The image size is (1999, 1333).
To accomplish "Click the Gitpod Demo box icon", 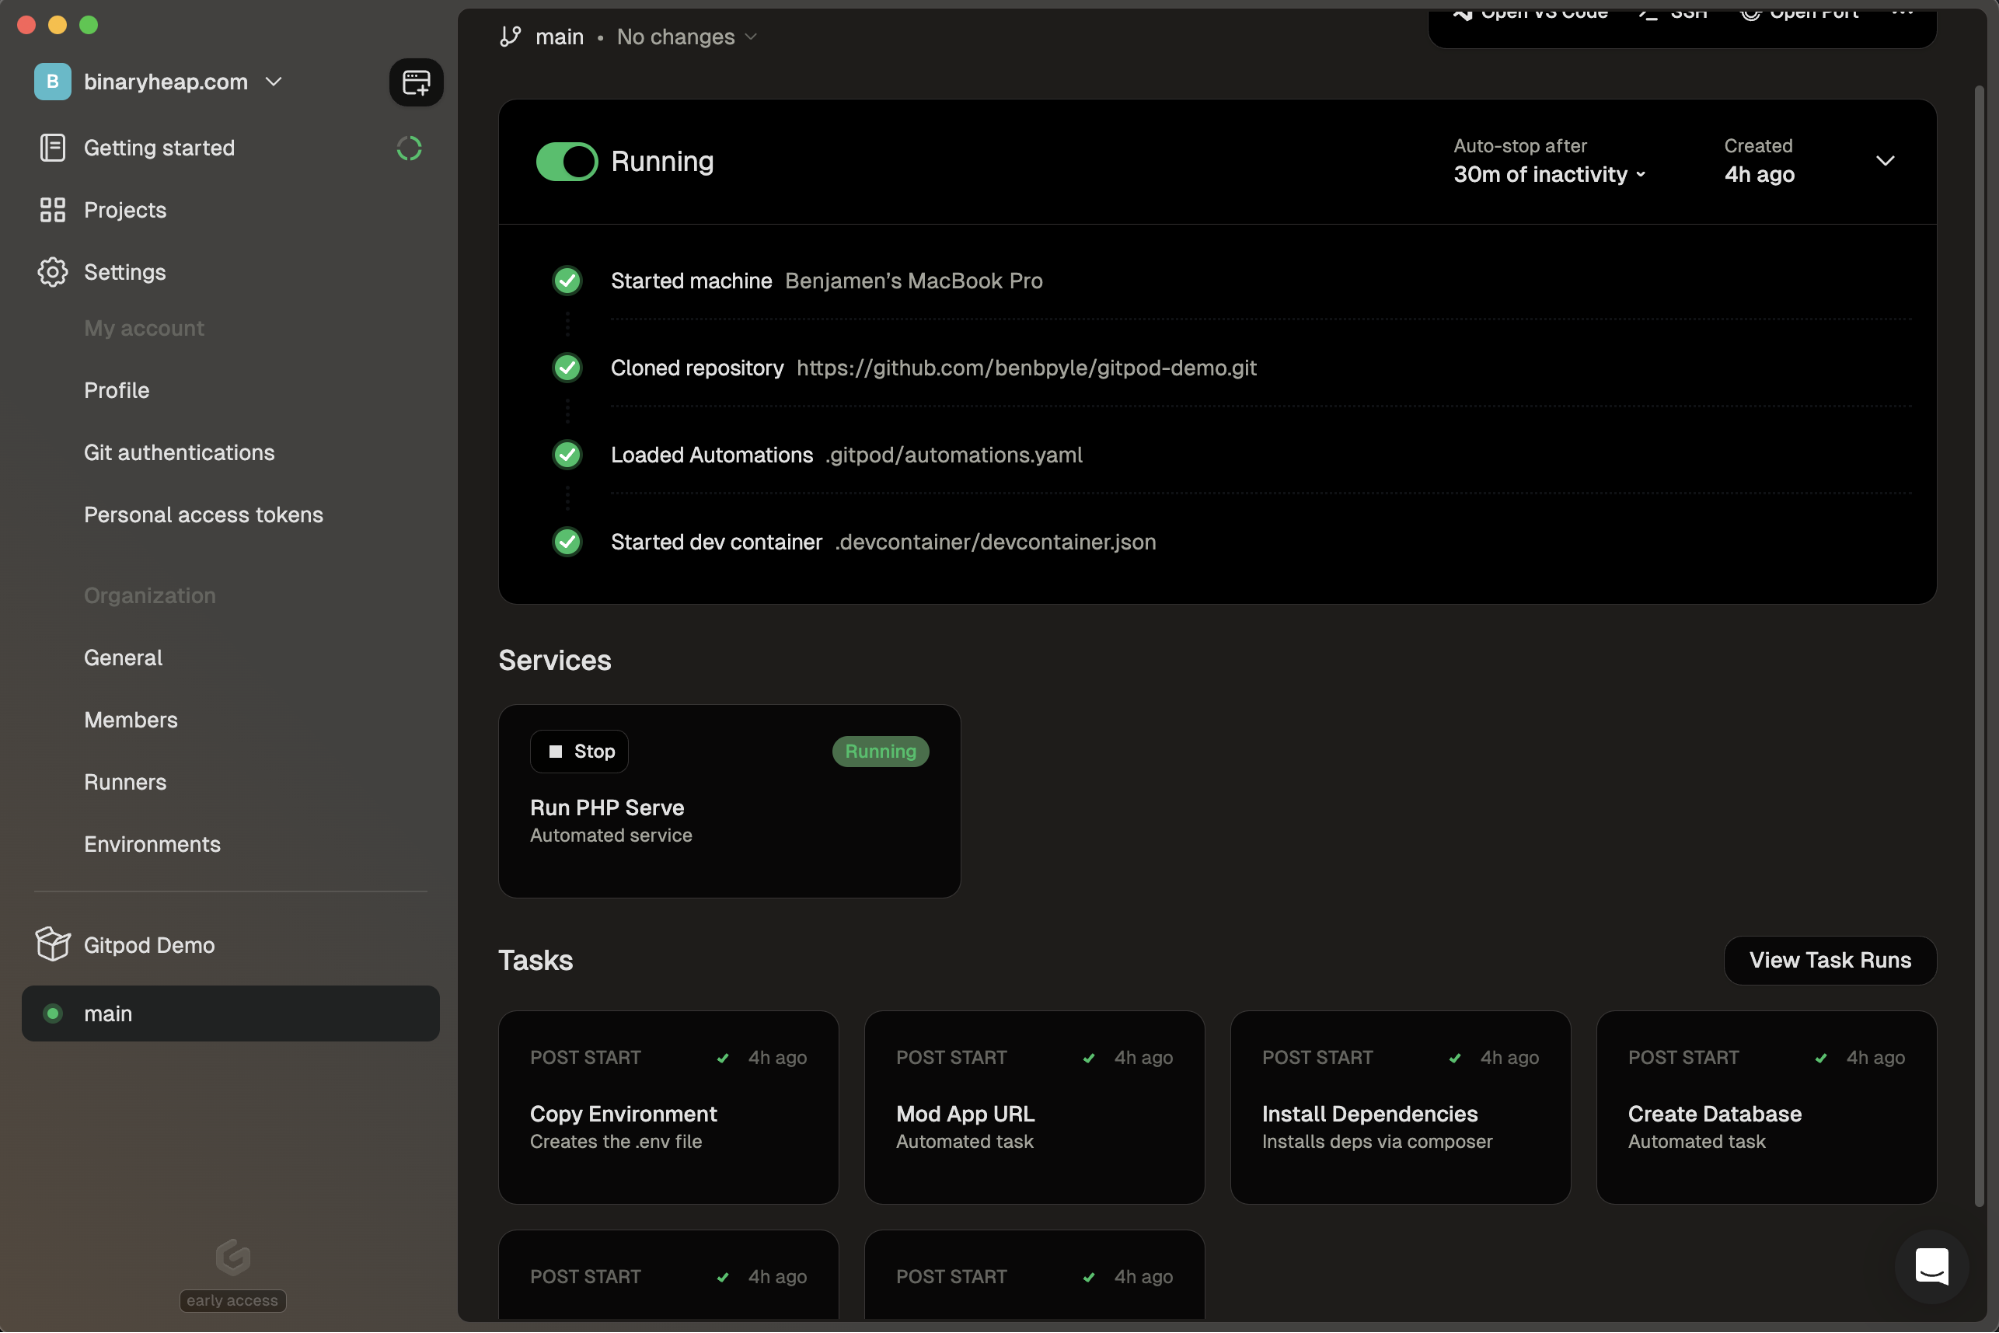I will pyautogui.click(x=52, y=944).
